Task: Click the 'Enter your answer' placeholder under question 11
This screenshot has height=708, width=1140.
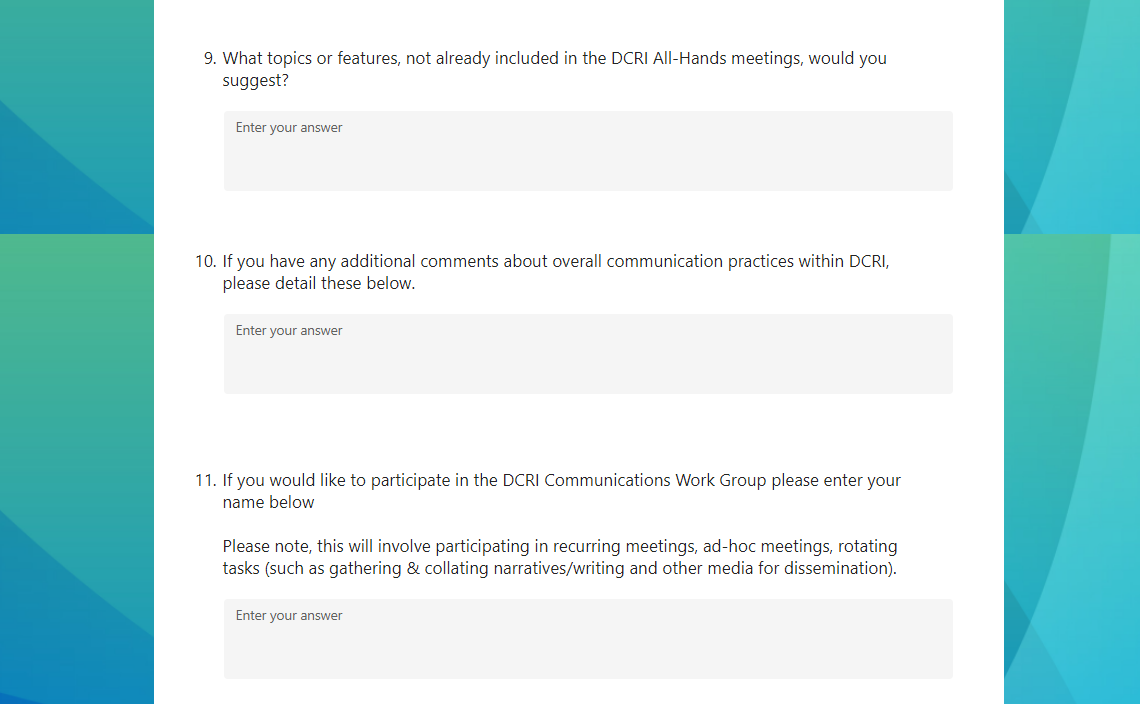Action: tap(289, 616)
